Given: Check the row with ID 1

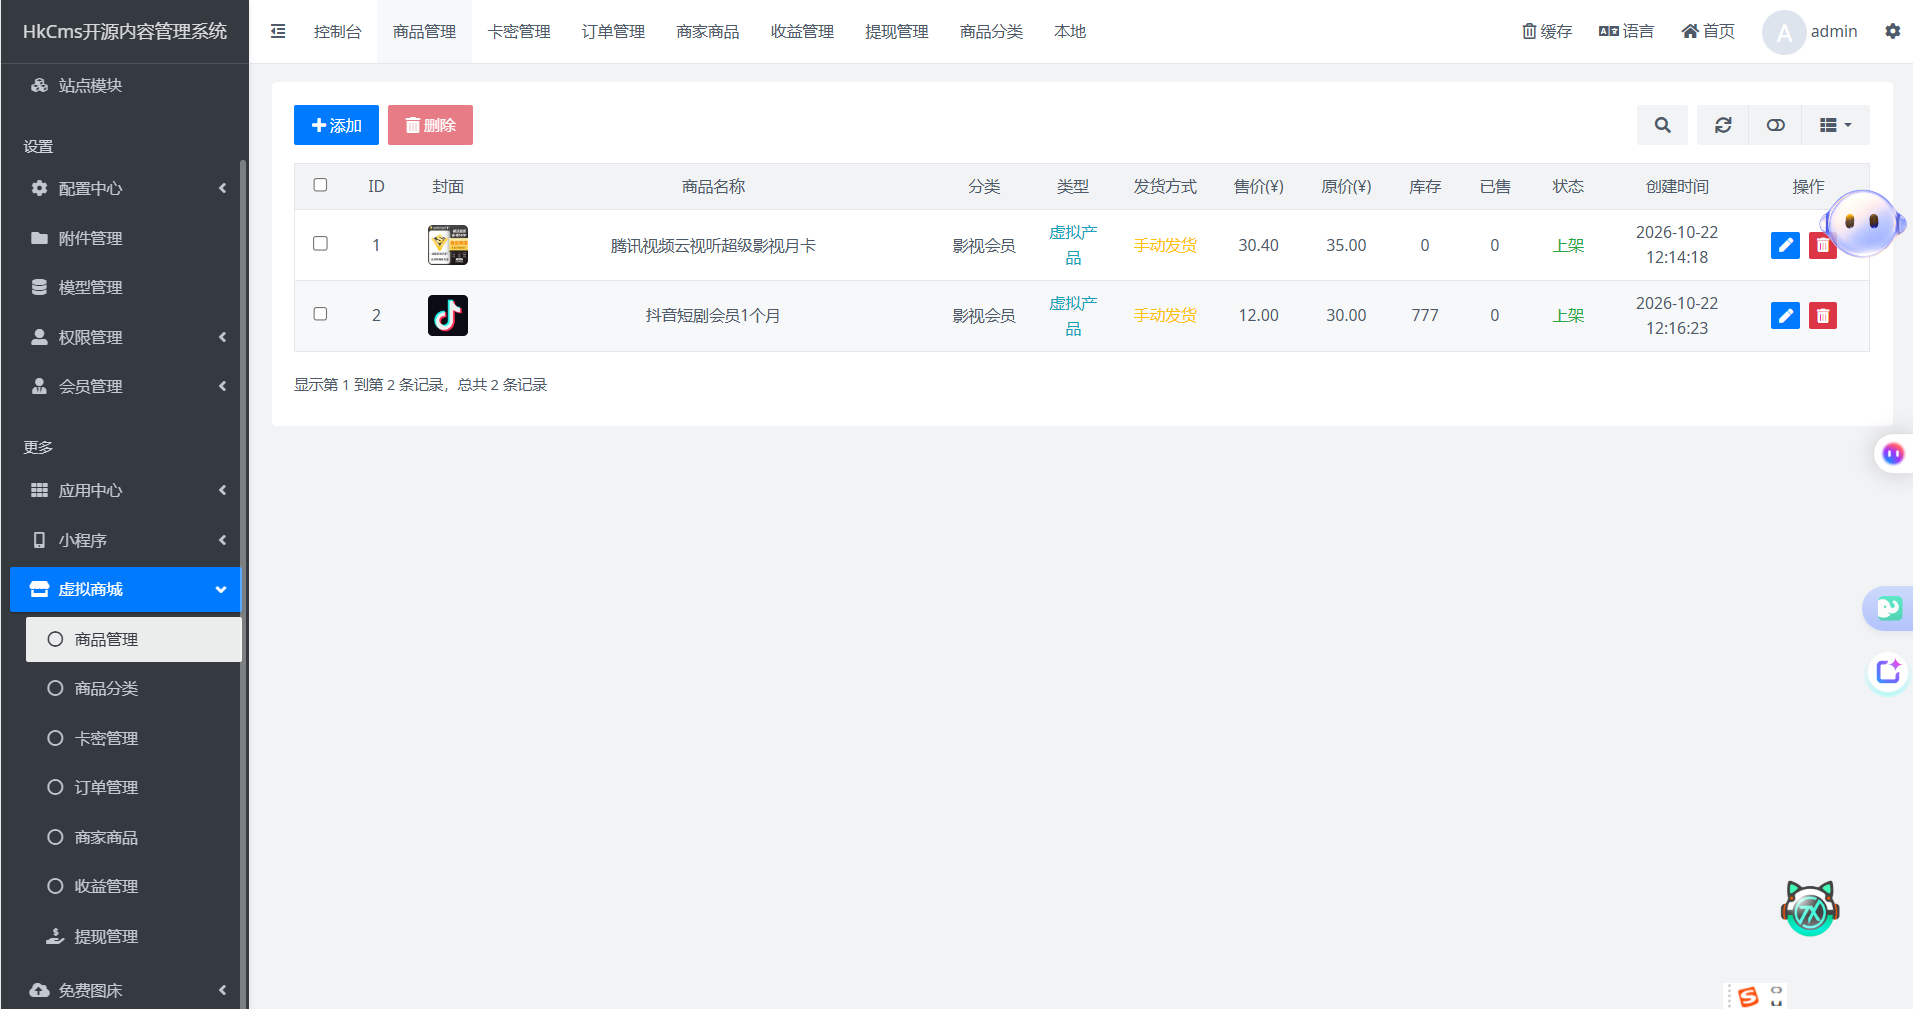Looking at the screenshot, I should [x=320, y=243].
